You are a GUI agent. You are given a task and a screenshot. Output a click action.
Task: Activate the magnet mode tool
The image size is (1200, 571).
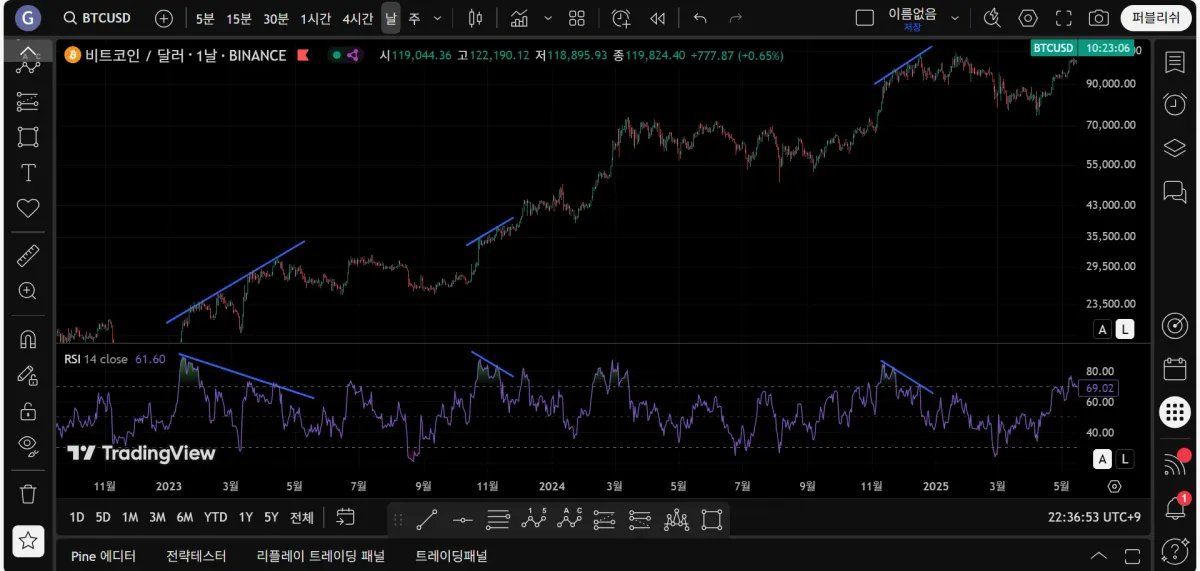tap(28, 339)
